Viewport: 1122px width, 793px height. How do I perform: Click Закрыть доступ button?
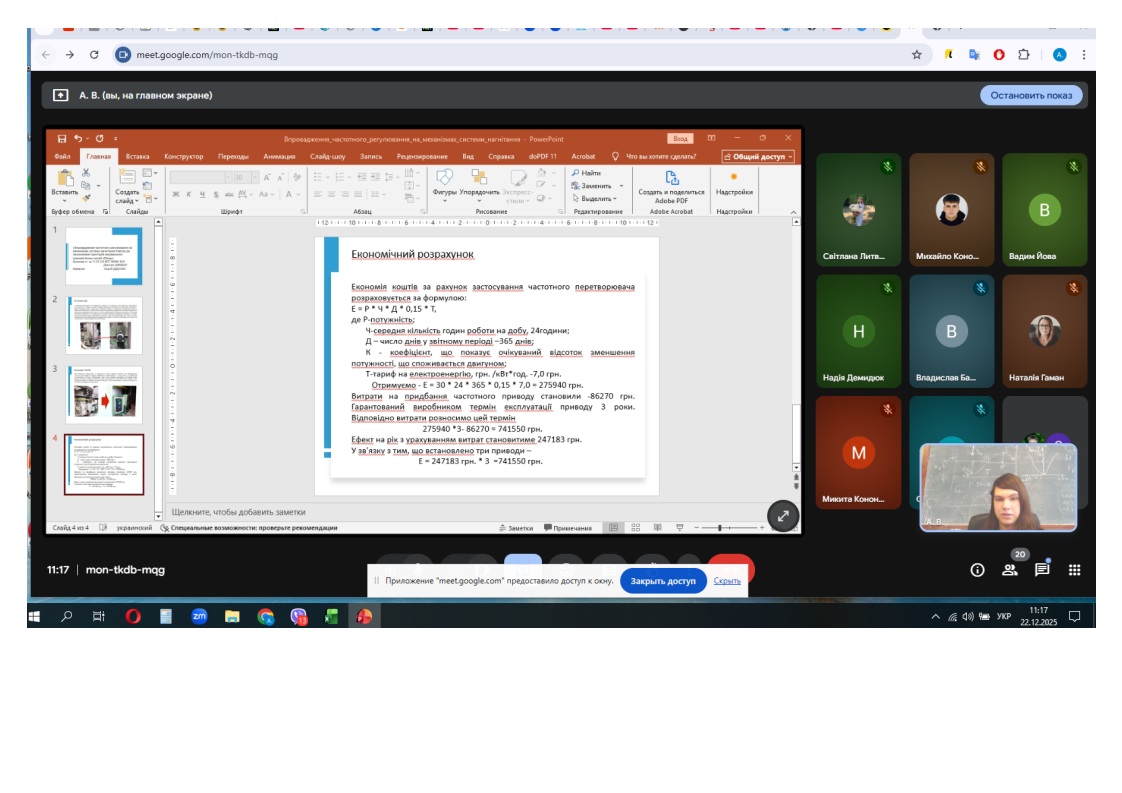(663, 581)
